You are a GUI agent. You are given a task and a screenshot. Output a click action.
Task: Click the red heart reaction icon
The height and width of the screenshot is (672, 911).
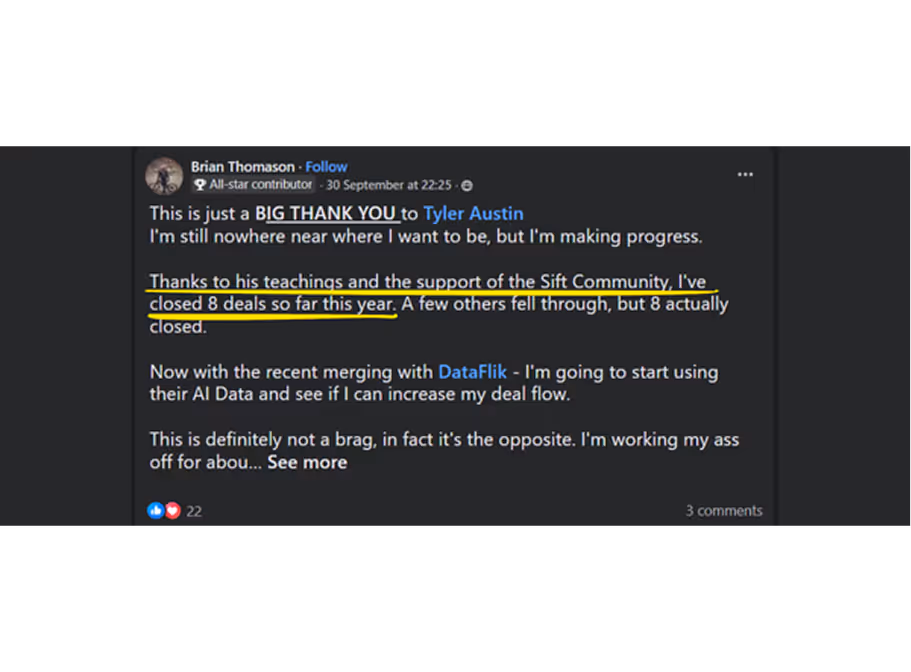click(173, 511)
